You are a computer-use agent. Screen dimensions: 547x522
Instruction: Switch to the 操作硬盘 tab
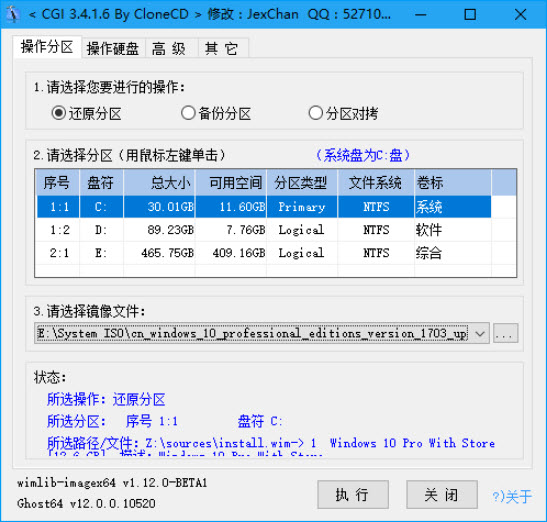[113, 48]
